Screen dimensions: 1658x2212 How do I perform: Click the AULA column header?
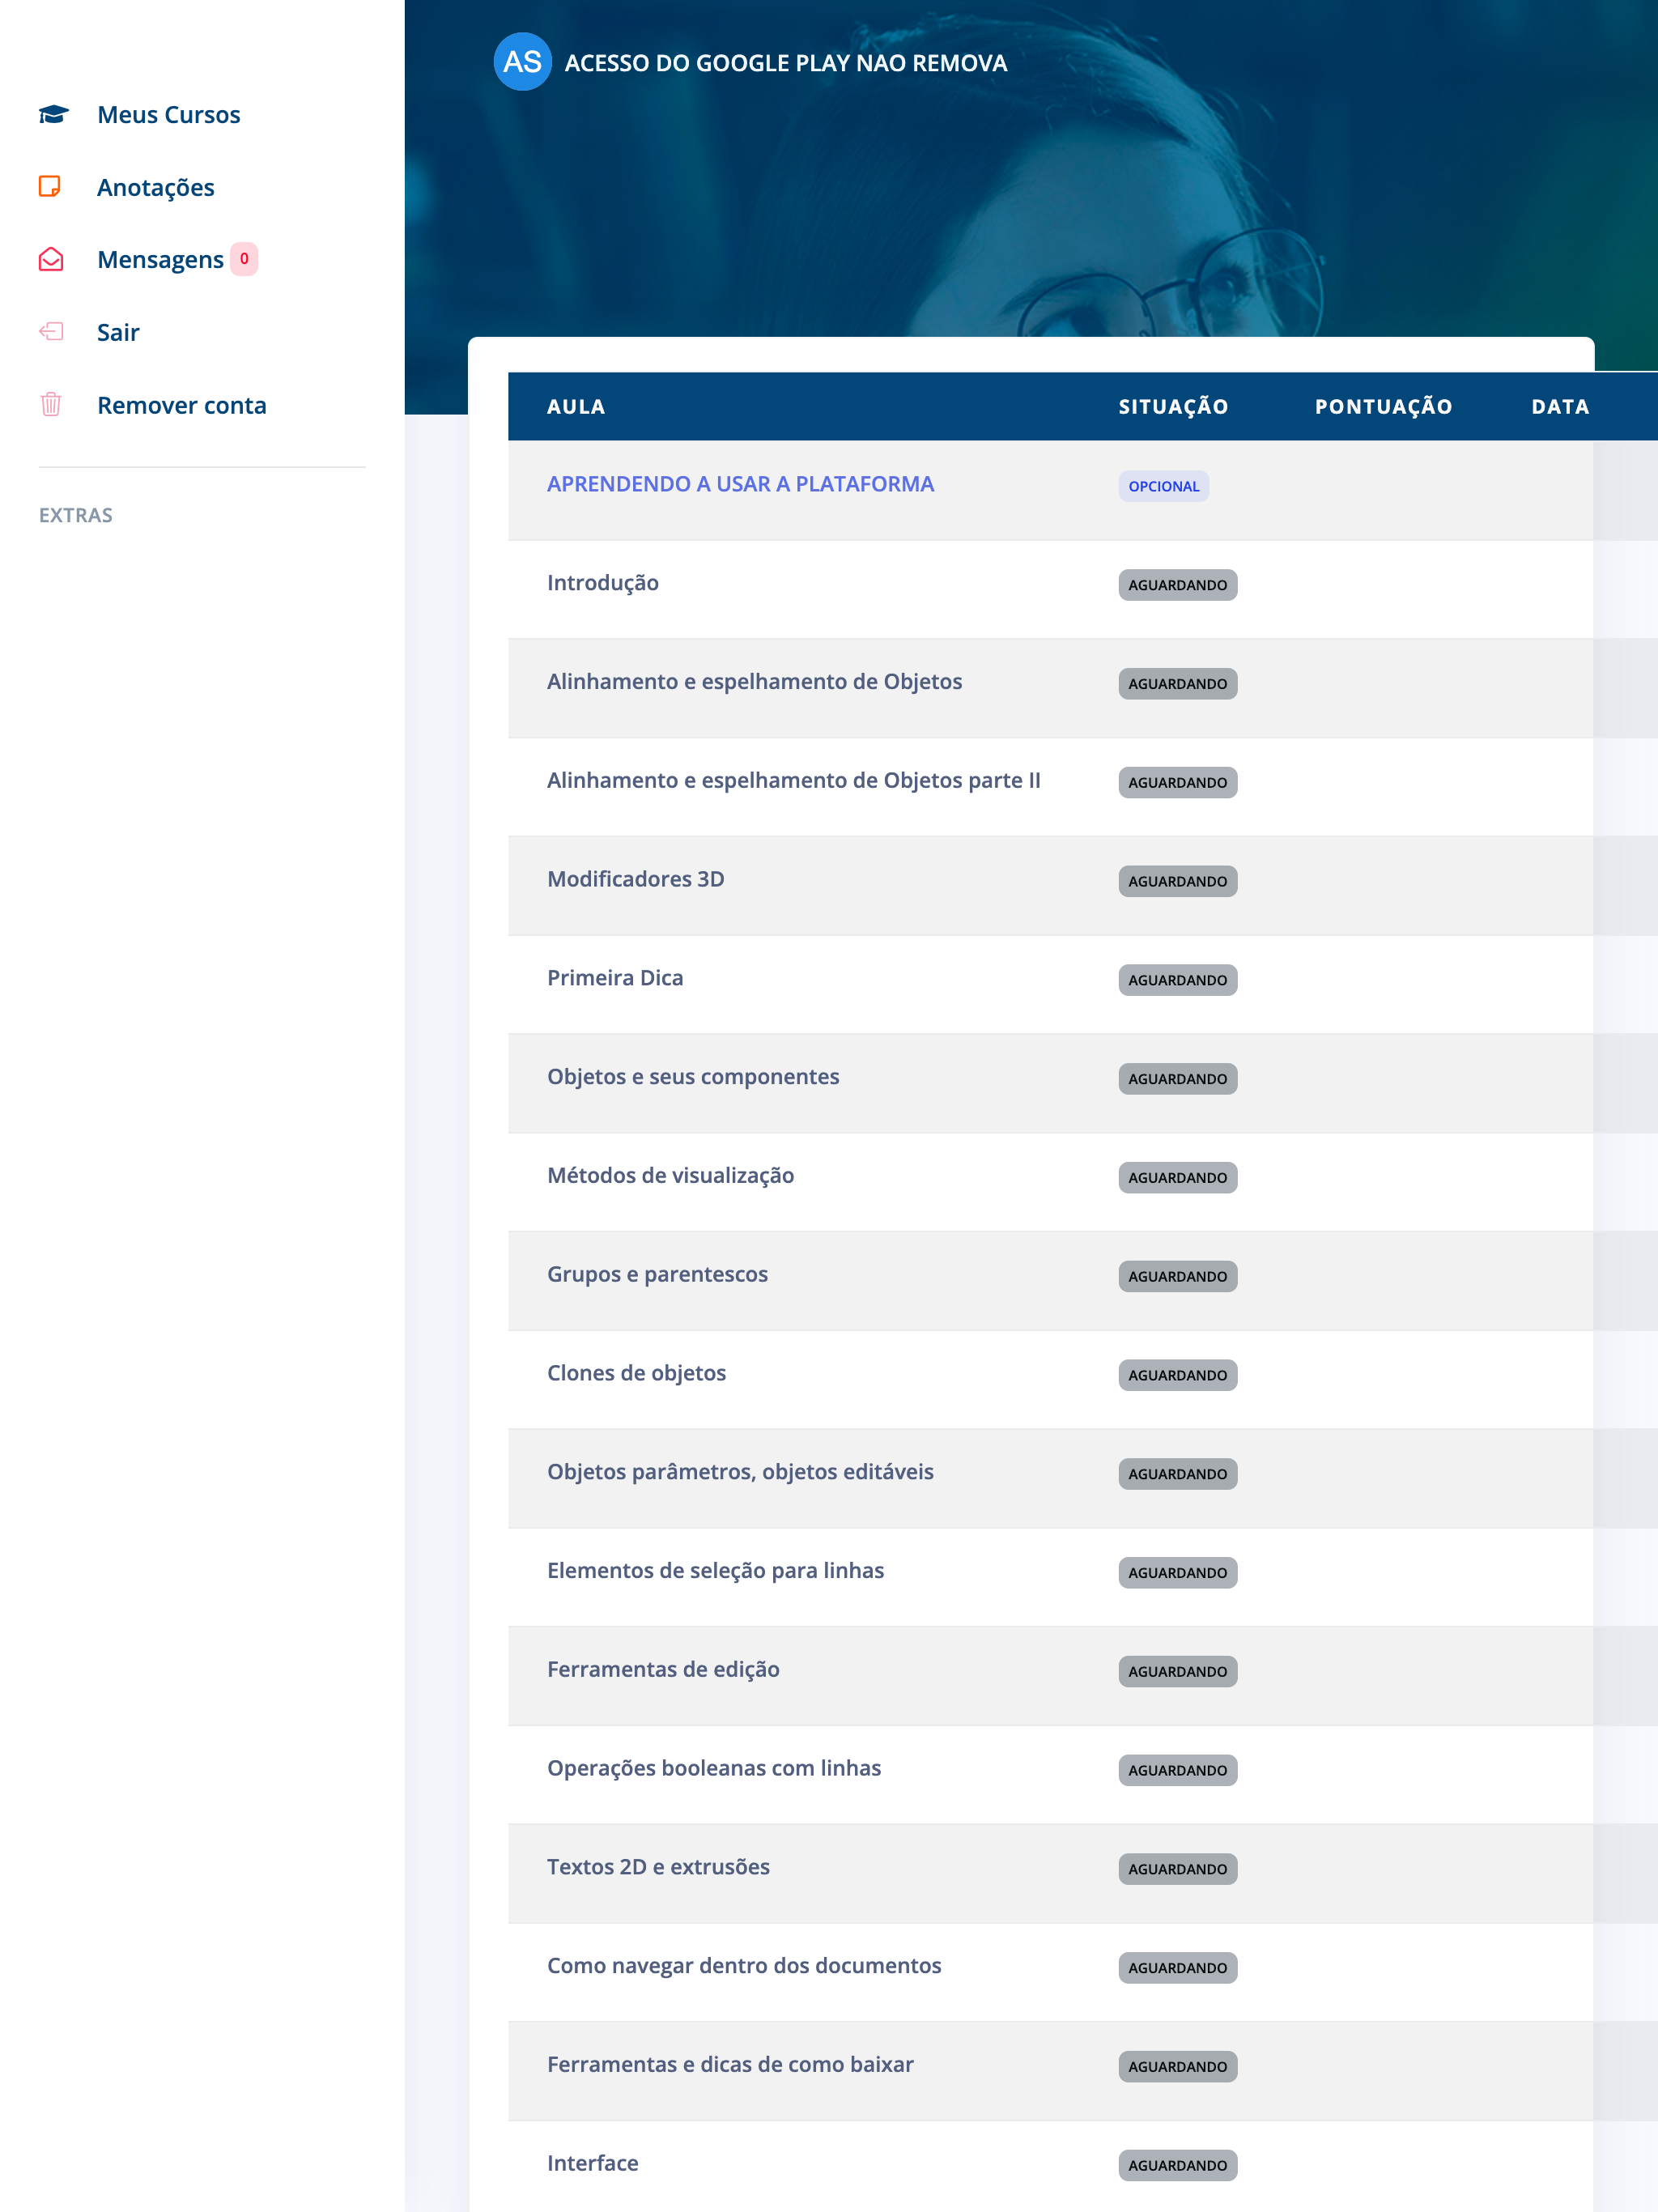pyautogui.click(x=576, y=407)
